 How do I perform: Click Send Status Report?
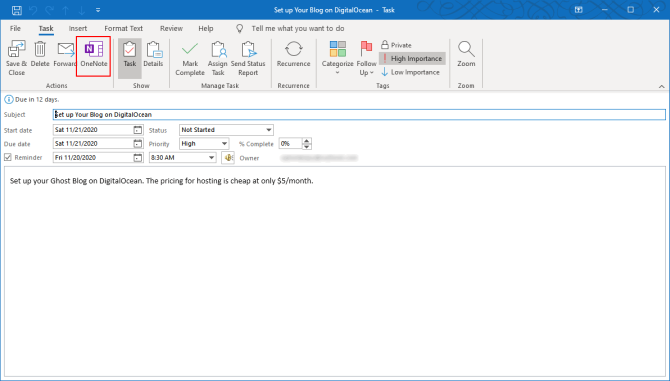point(248,59)
